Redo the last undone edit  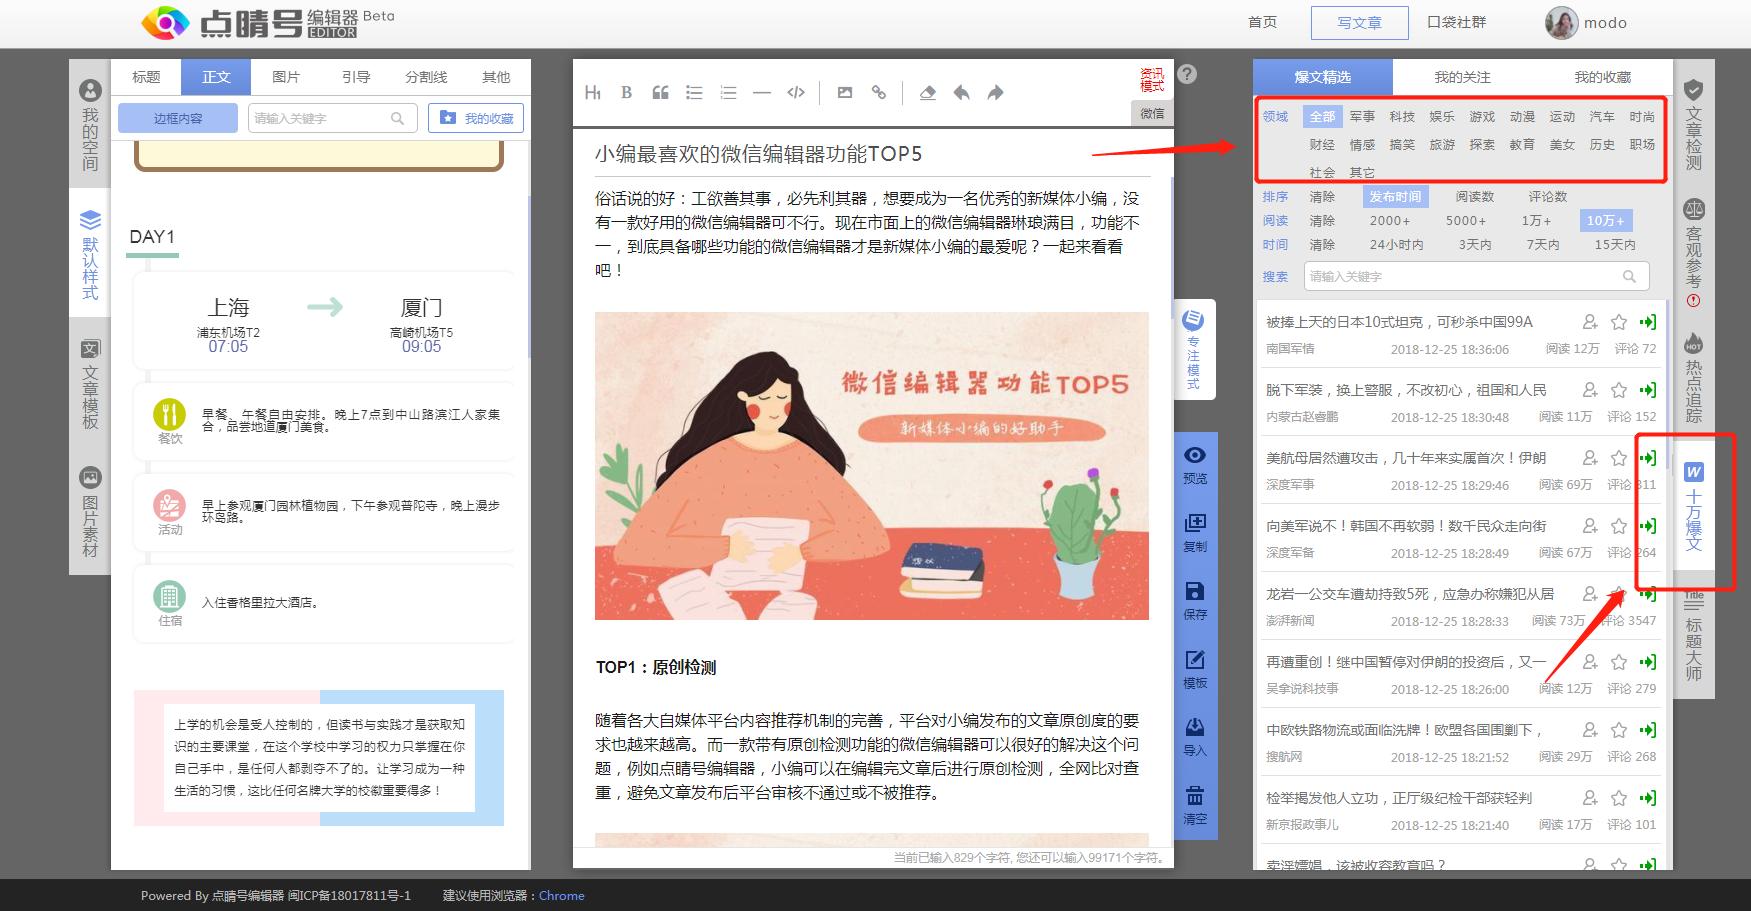995,93
